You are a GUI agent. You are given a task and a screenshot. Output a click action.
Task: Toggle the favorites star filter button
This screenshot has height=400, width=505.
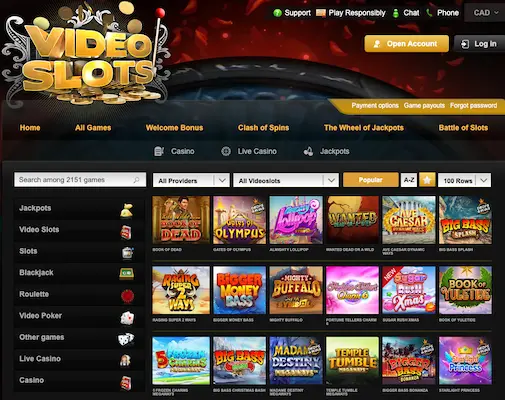point(427,180)
